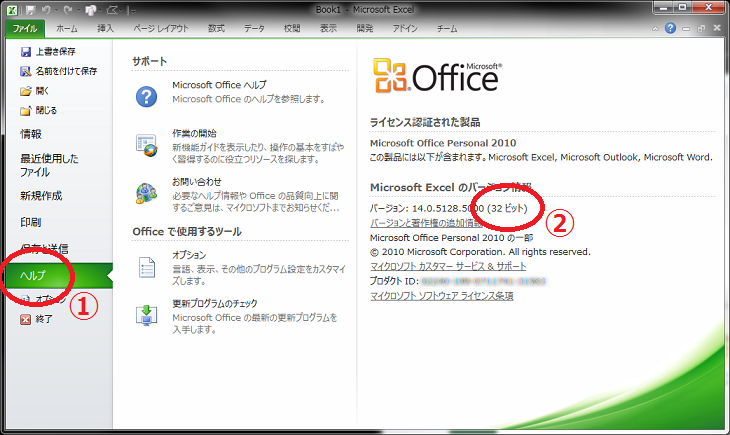Switch to the 数式 ribbon tab
Screen dimensions: 730x435
[216, 28]
